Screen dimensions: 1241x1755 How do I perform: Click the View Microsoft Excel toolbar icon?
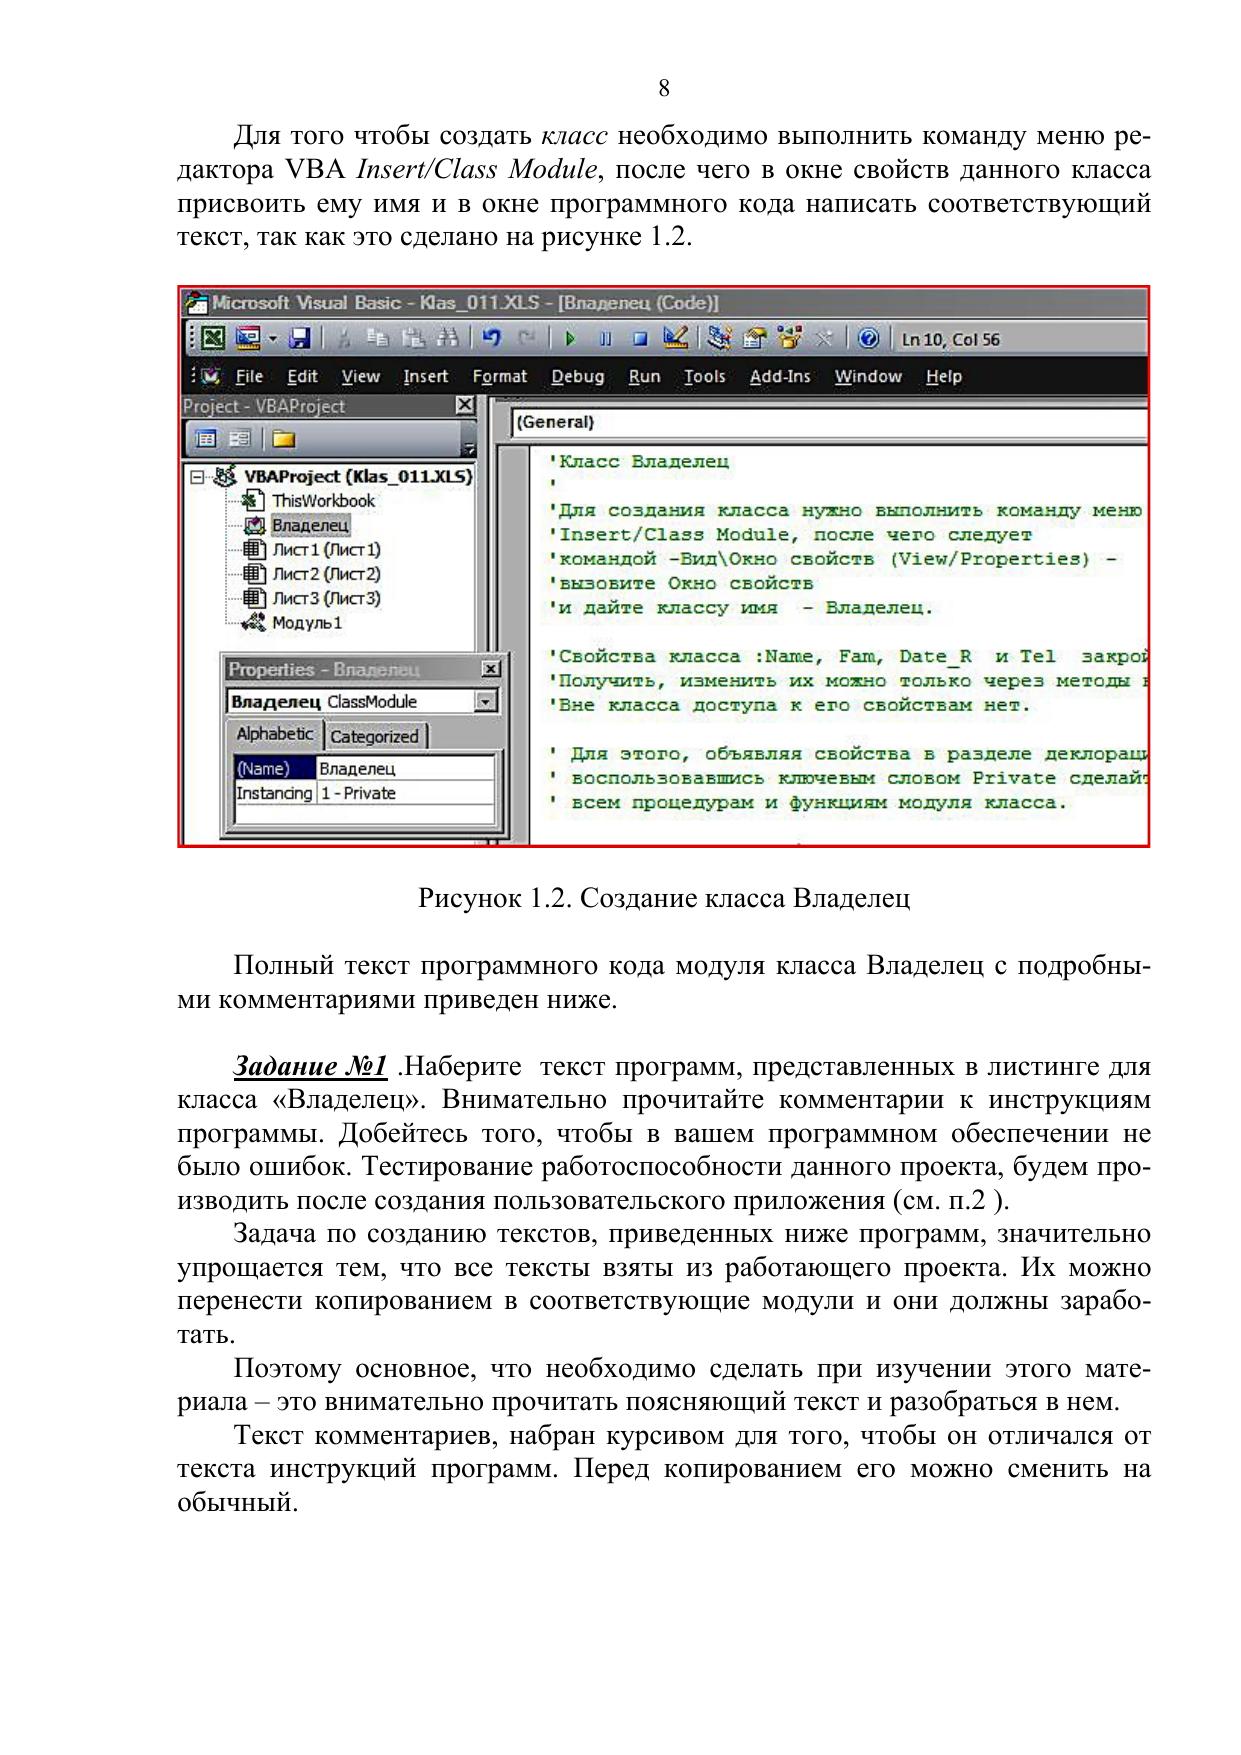coord(212,339)
